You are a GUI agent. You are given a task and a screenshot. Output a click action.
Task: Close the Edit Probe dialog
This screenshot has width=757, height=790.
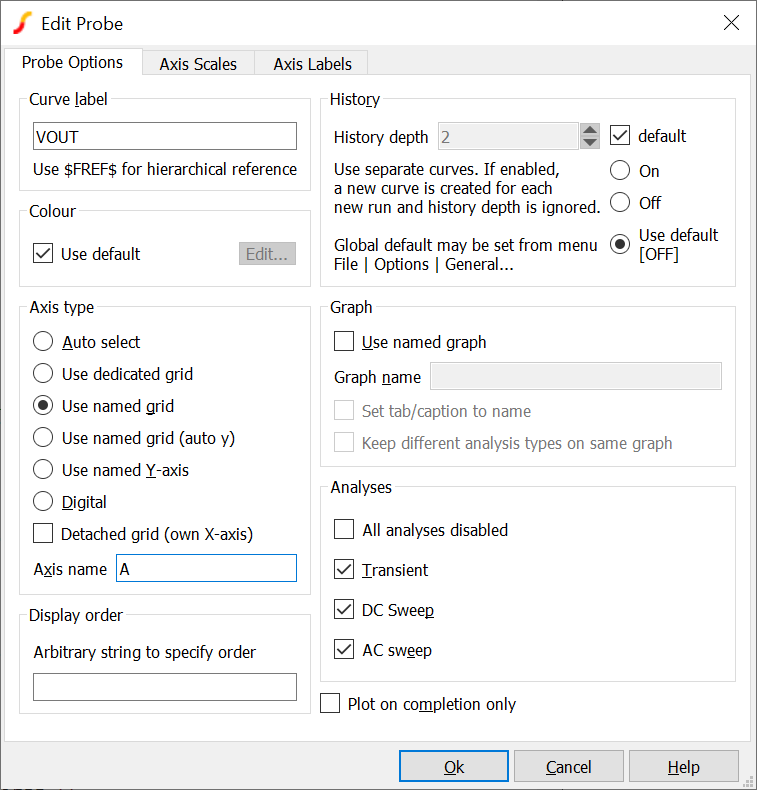[731, 23]
